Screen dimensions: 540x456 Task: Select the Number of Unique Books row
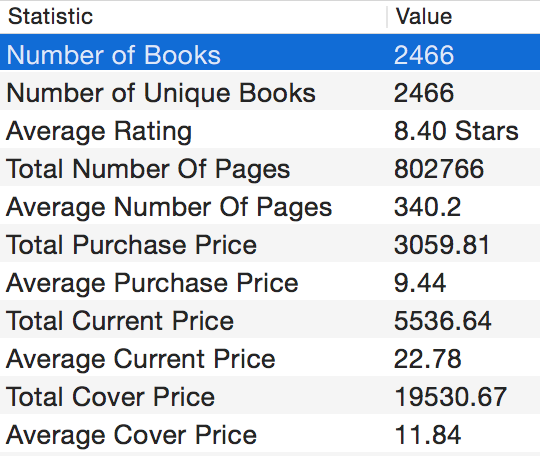[270, 93]
